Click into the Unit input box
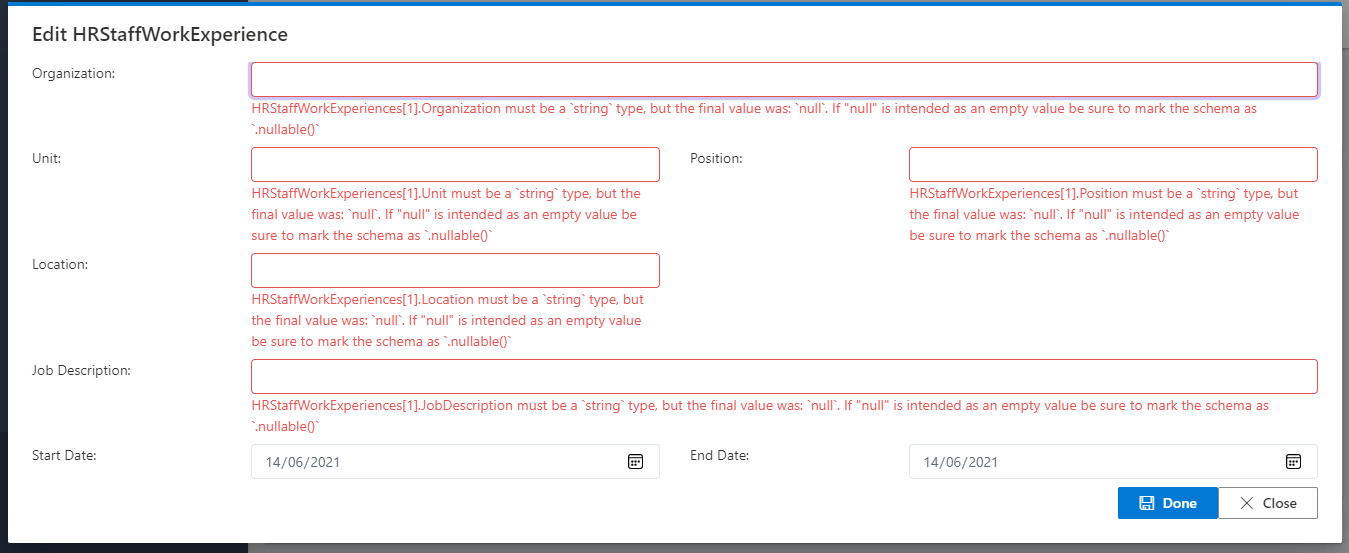 (455, 165)
